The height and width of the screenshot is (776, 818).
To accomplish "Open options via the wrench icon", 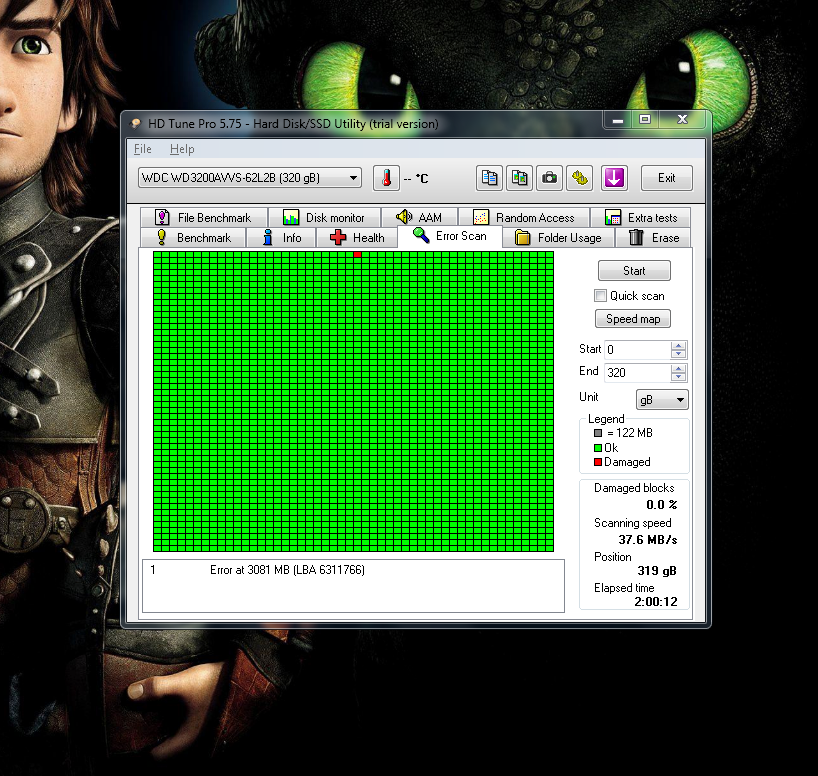I will coord(580,178).
